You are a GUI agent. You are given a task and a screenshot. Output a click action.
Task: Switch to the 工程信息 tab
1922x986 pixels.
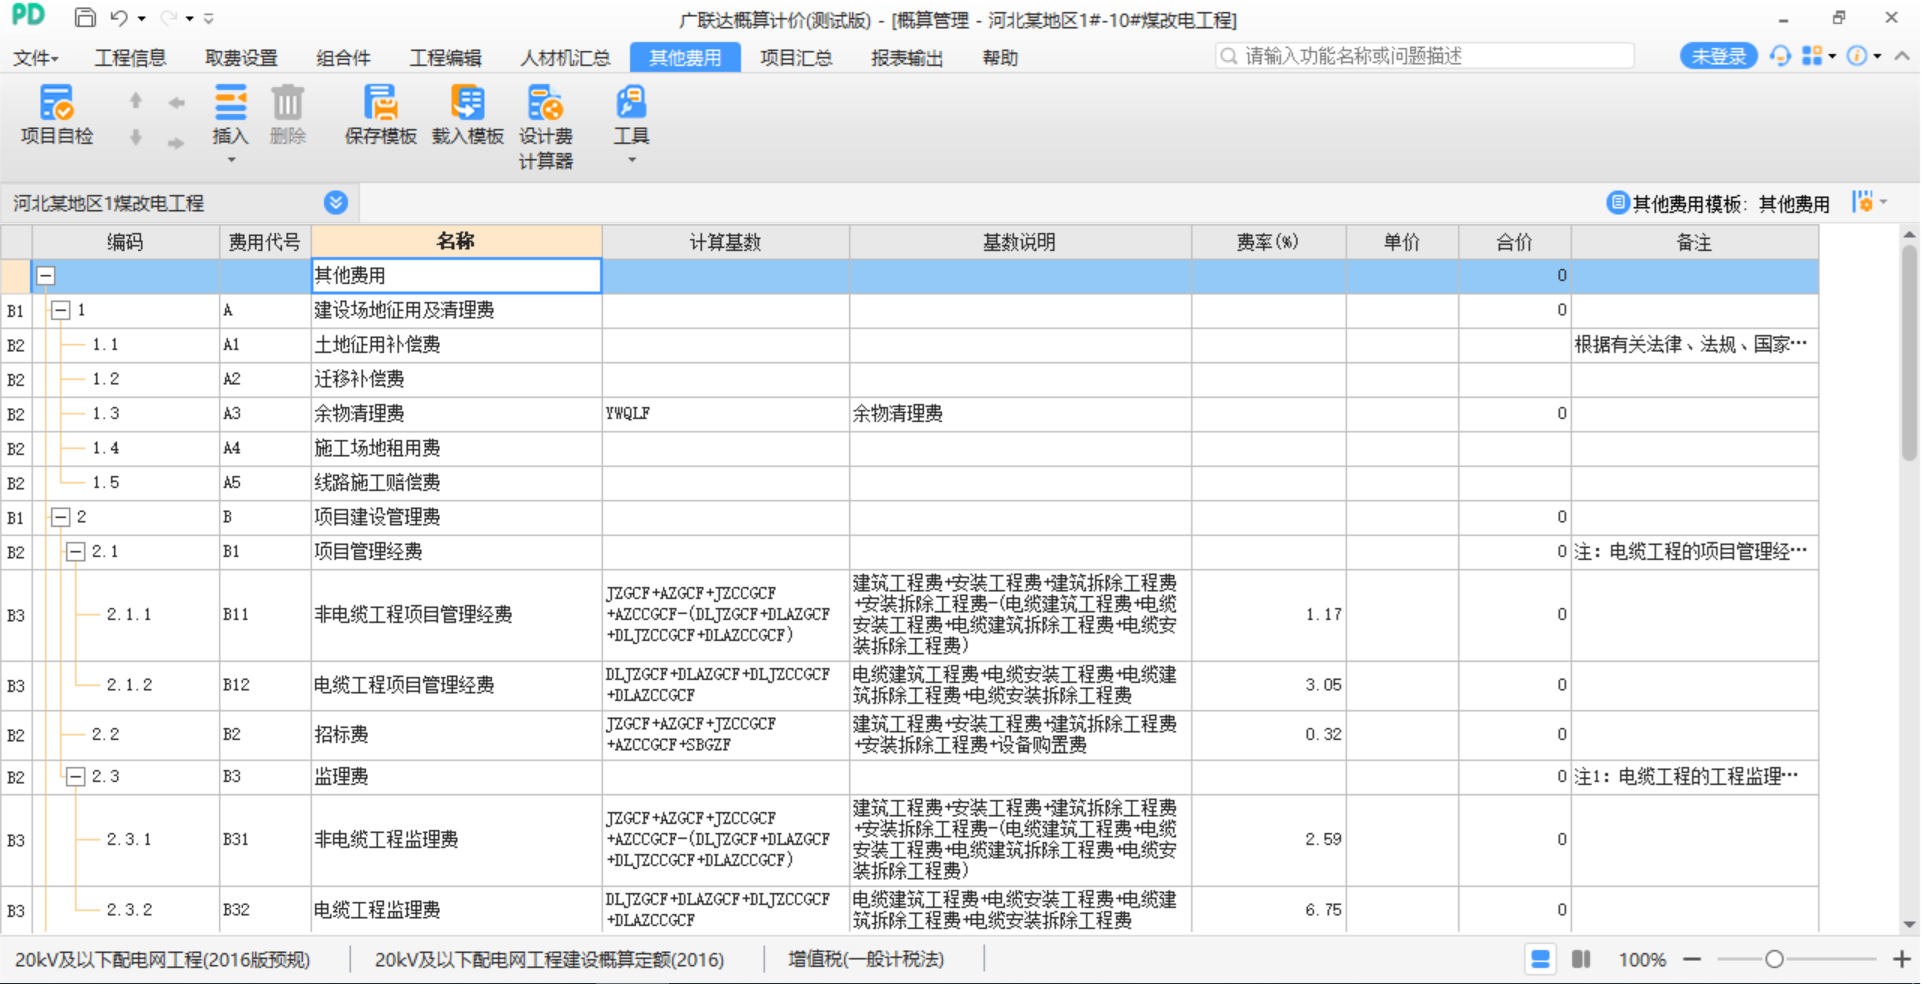click(130, 58)
